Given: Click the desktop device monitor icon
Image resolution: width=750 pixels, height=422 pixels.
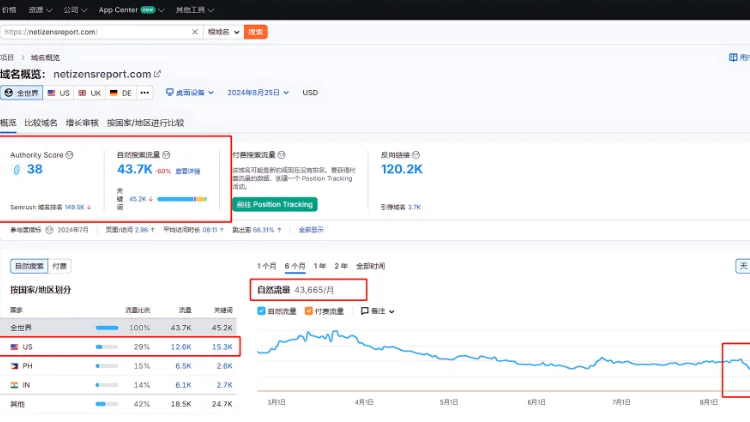Looking at the screenshot, I should pyautogui.click(x=169, y=92).
